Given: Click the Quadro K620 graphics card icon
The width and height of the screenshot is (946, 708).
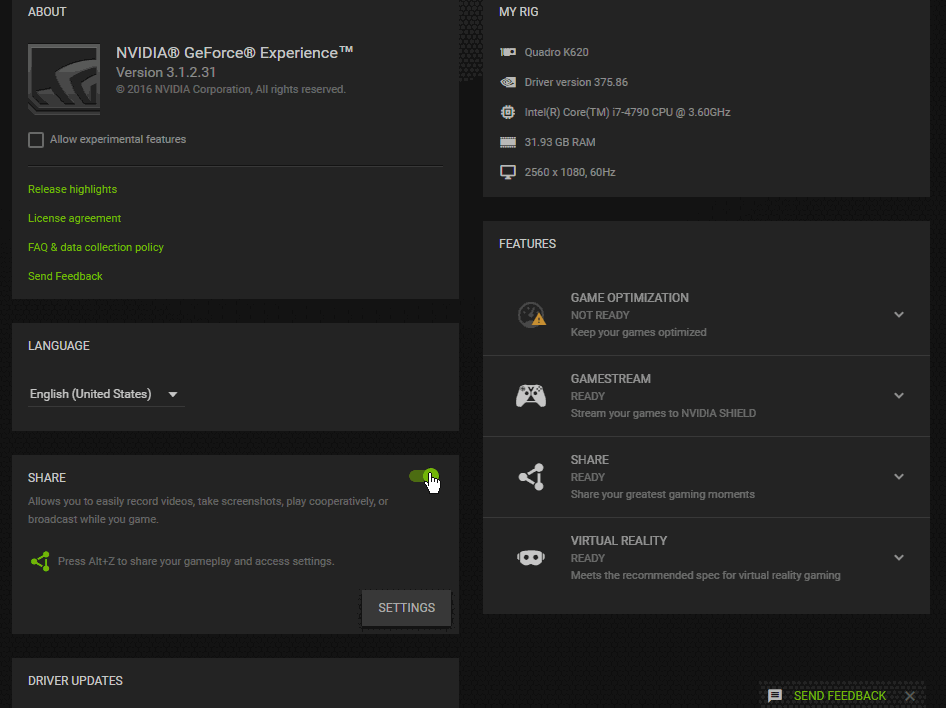Looking at the screenshot, I should point(508,52).
